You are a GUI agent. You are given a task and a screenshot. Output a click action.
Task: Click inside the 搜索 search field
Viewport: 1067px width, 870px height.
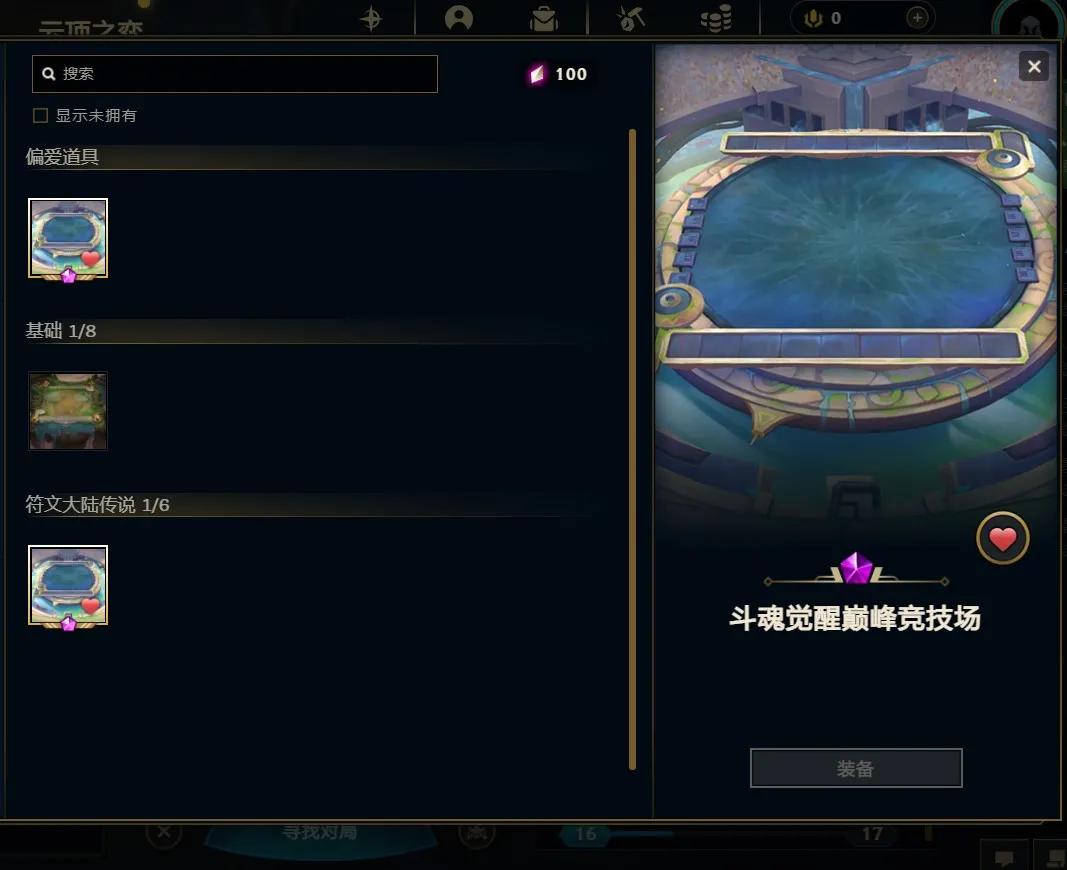click(x=235, y=73)
